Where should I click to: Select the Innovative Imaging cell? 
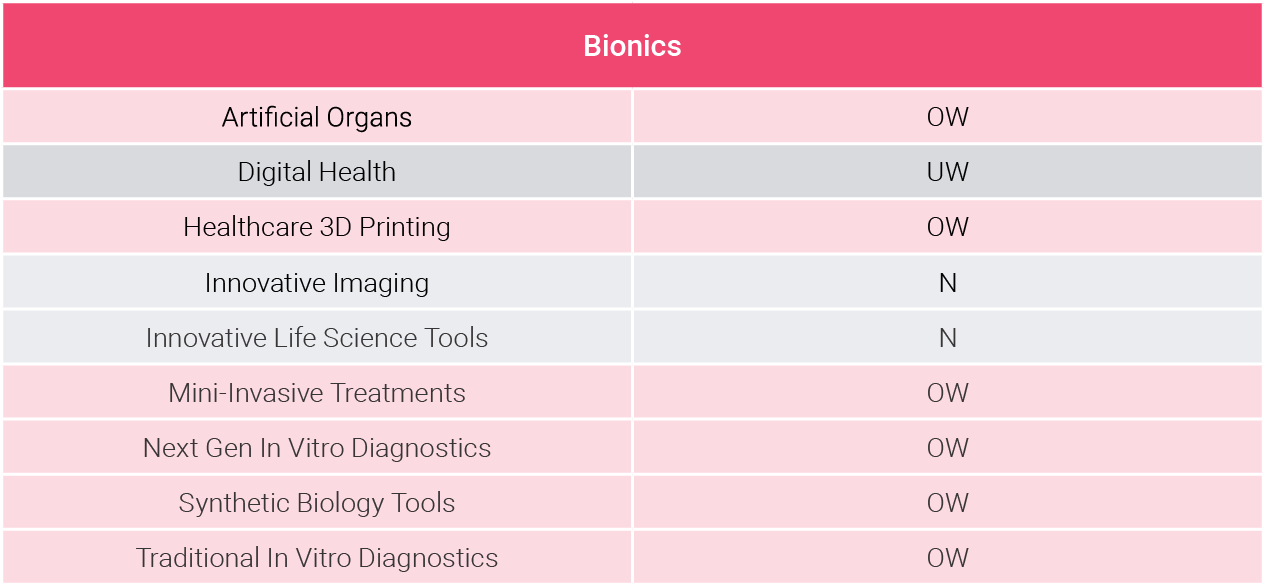pos(317,282)
